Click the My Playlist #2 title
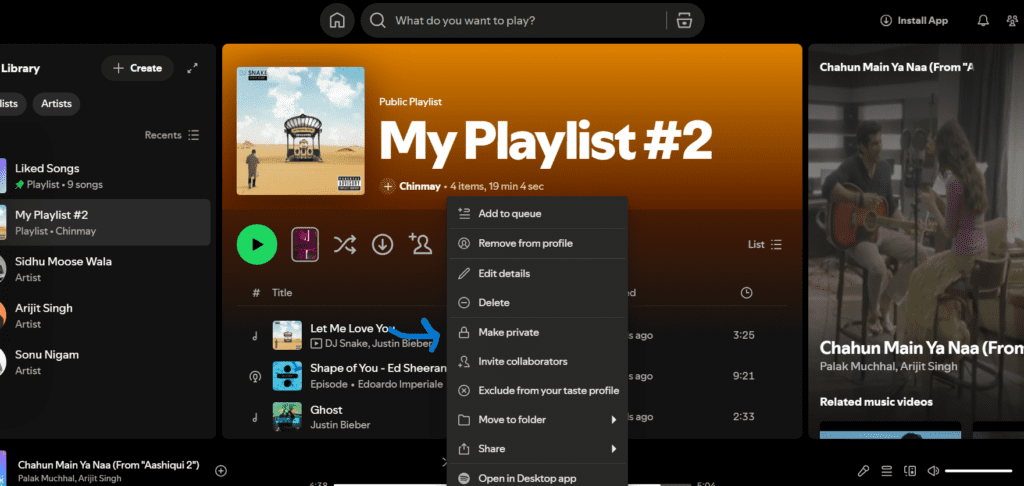The width and height of the screenshot is (1024, 486). (x=545, y=142)
